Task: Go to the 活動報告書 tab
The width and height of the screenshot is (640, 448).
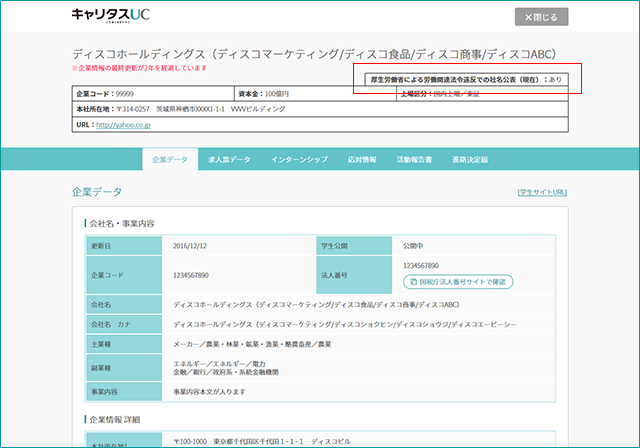Action: [414, 160]
